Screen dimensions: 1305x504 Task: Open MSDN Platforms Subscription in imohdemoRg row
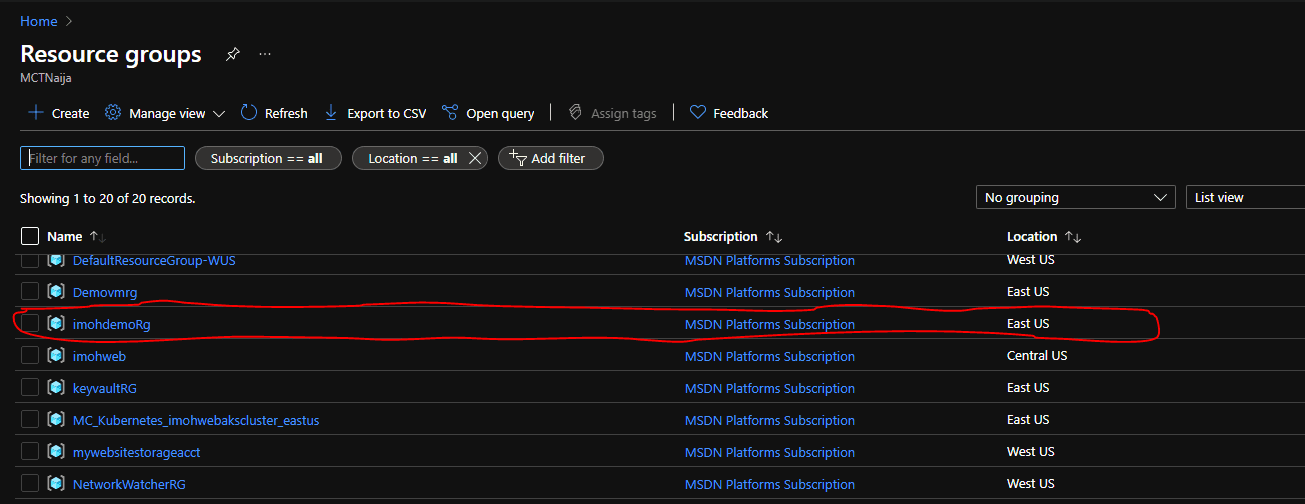click(x=770, y=324)
